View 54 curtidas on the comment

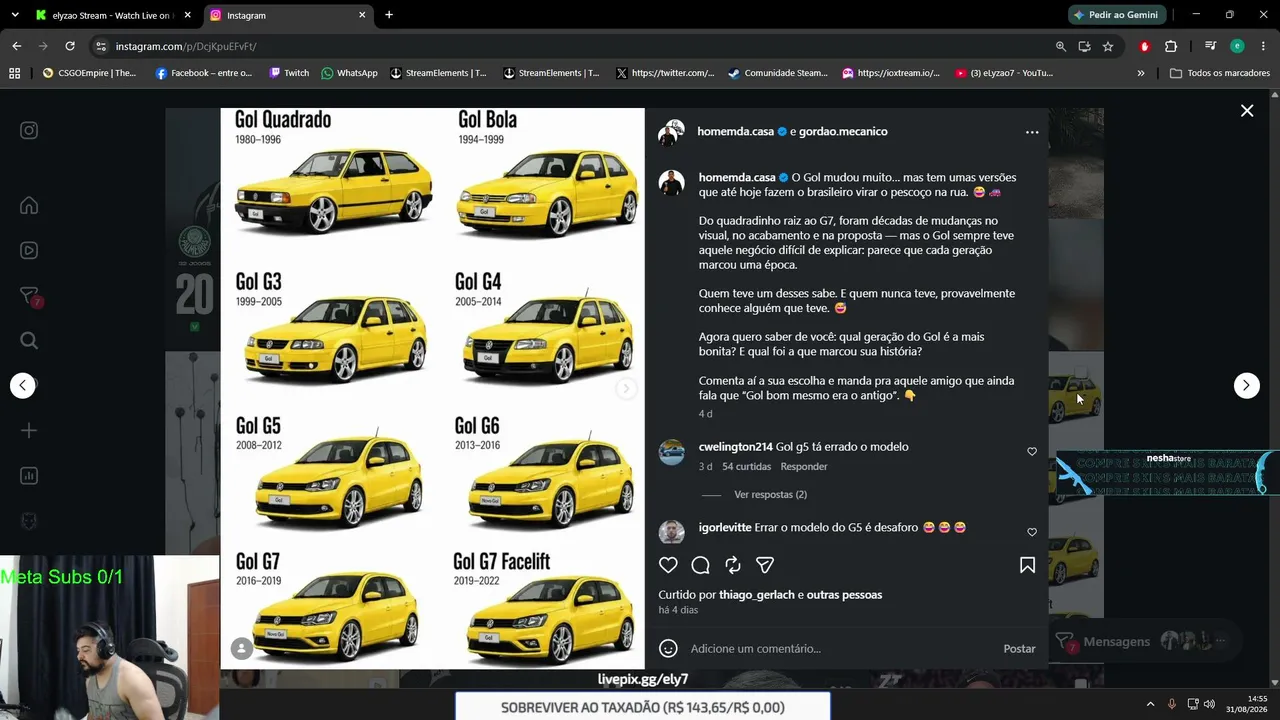tap(747, 466)
